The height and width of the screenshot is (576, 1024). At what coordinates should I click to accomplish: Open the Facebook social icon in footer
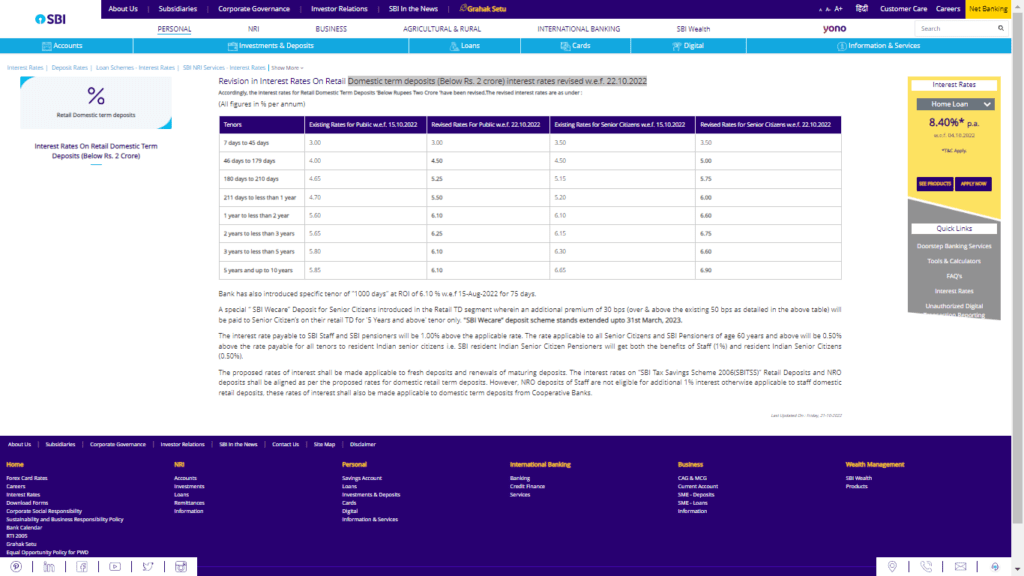pos(82,566)
